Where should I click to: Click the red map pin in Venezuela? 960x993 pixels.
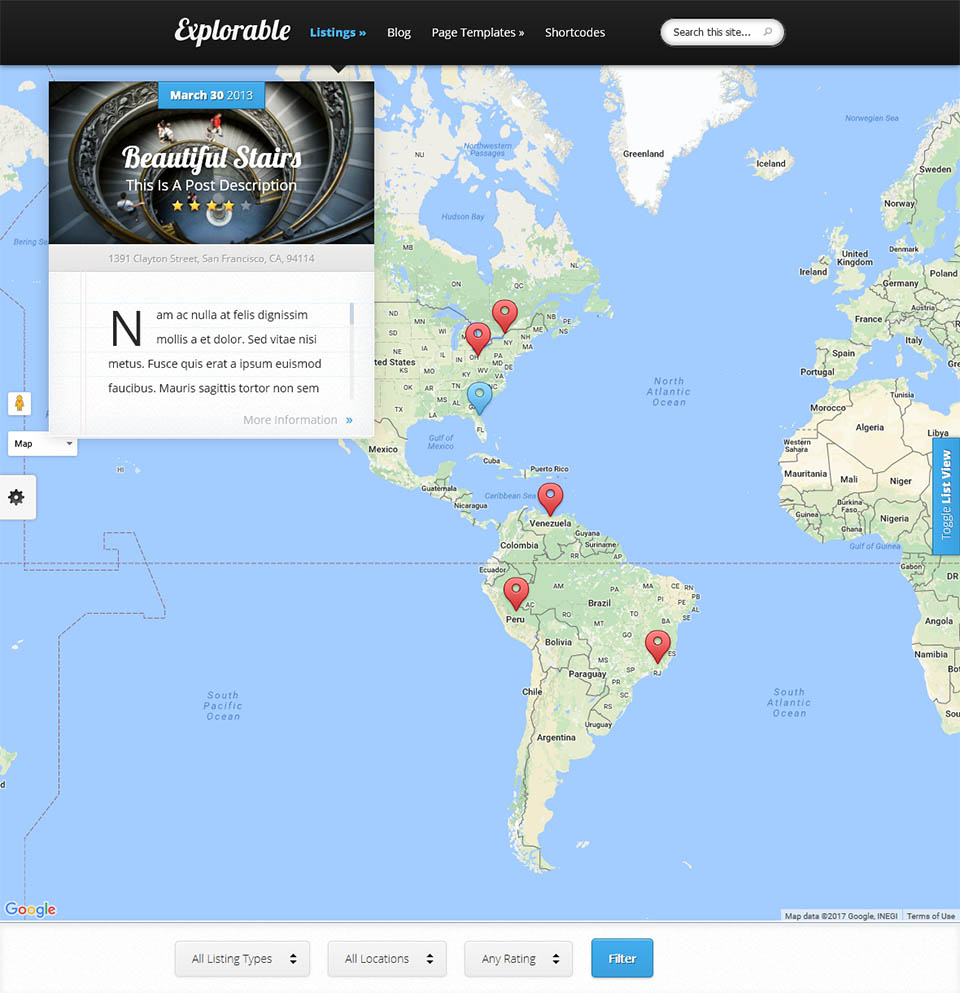(x=550, y=497)
